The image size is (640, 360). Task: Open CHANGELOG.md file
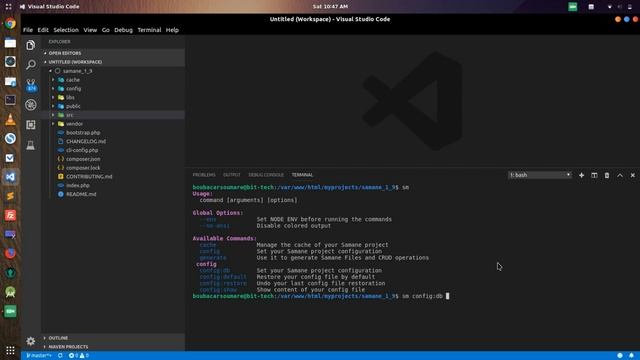pyautogui.click(x=86, y=141)
